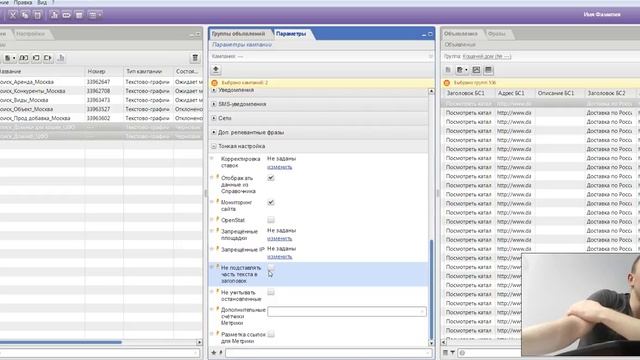Click the group name link next to Группа

[x=487, y=56]
